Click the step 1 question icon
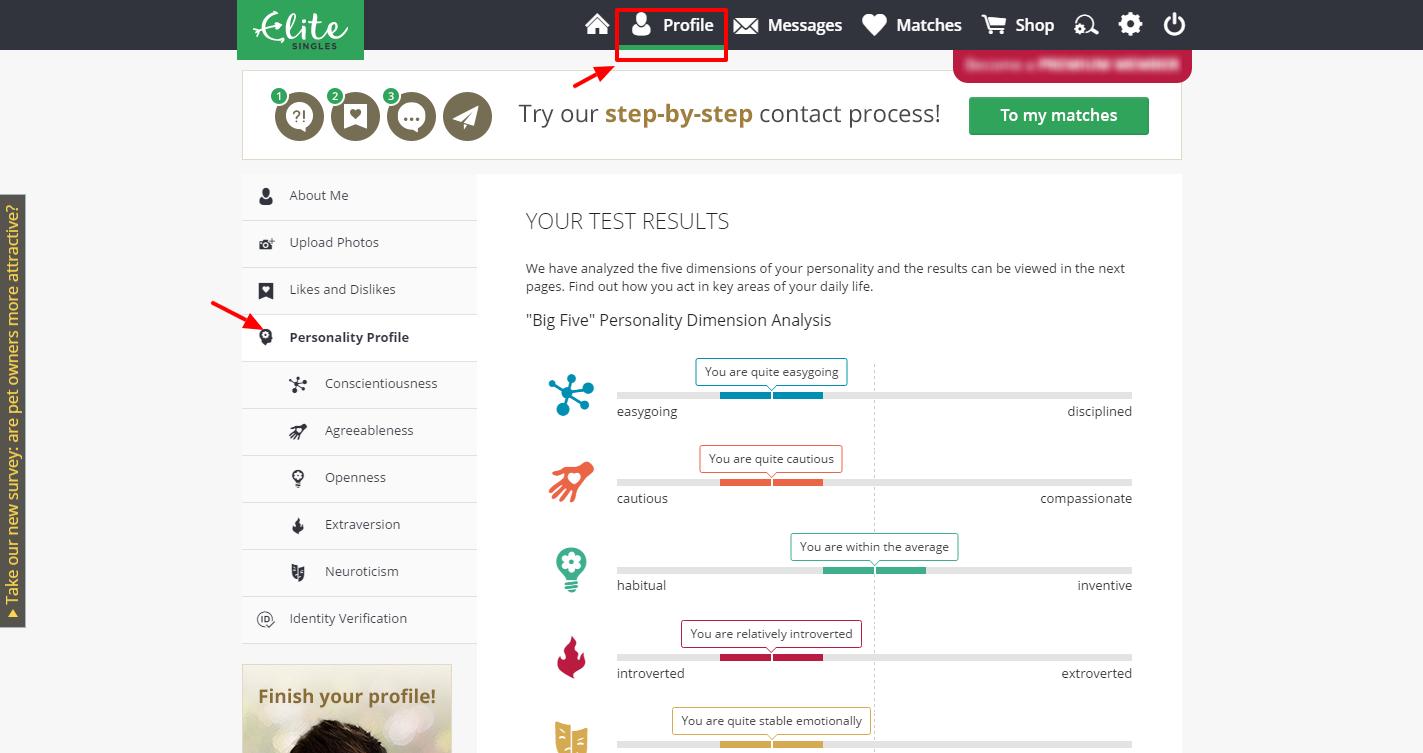The width and height of the screenshot is (1423, 753). point(299,117)
